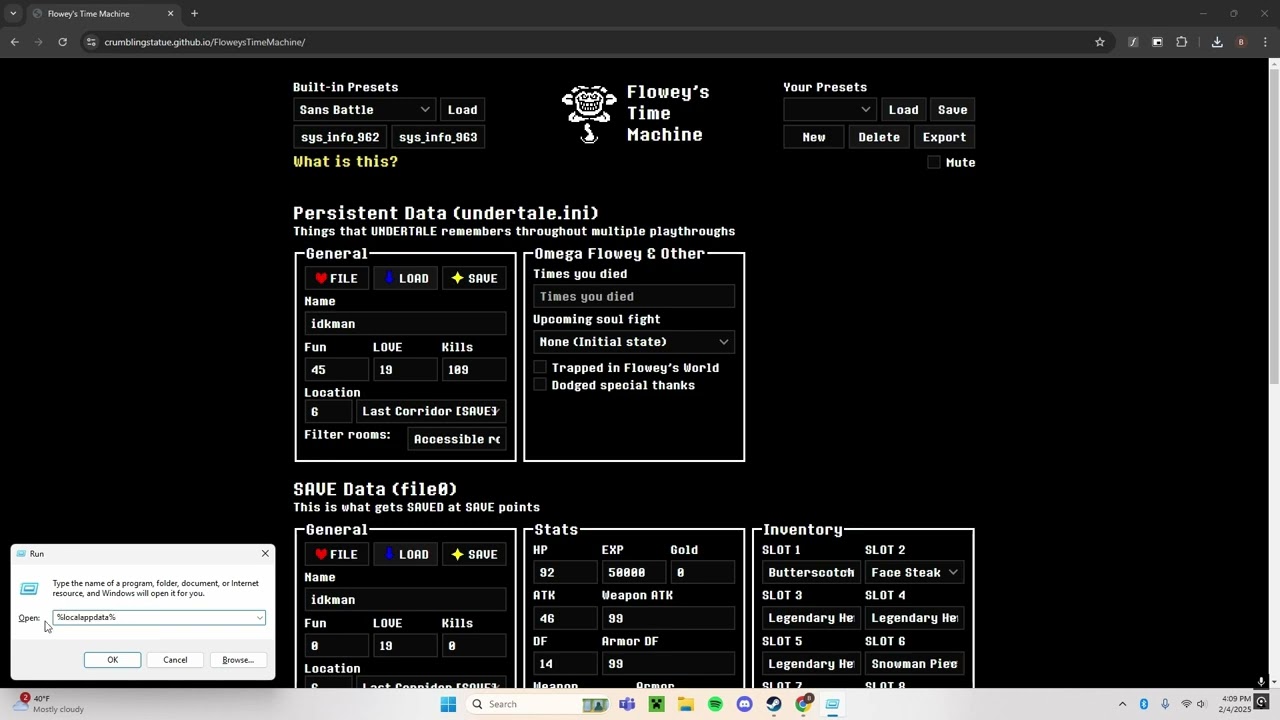Image resolution: width=1280 pixels, height=720 pixels.
Task: Open Discord from taskbar
Action: click(x=744, y=704)
